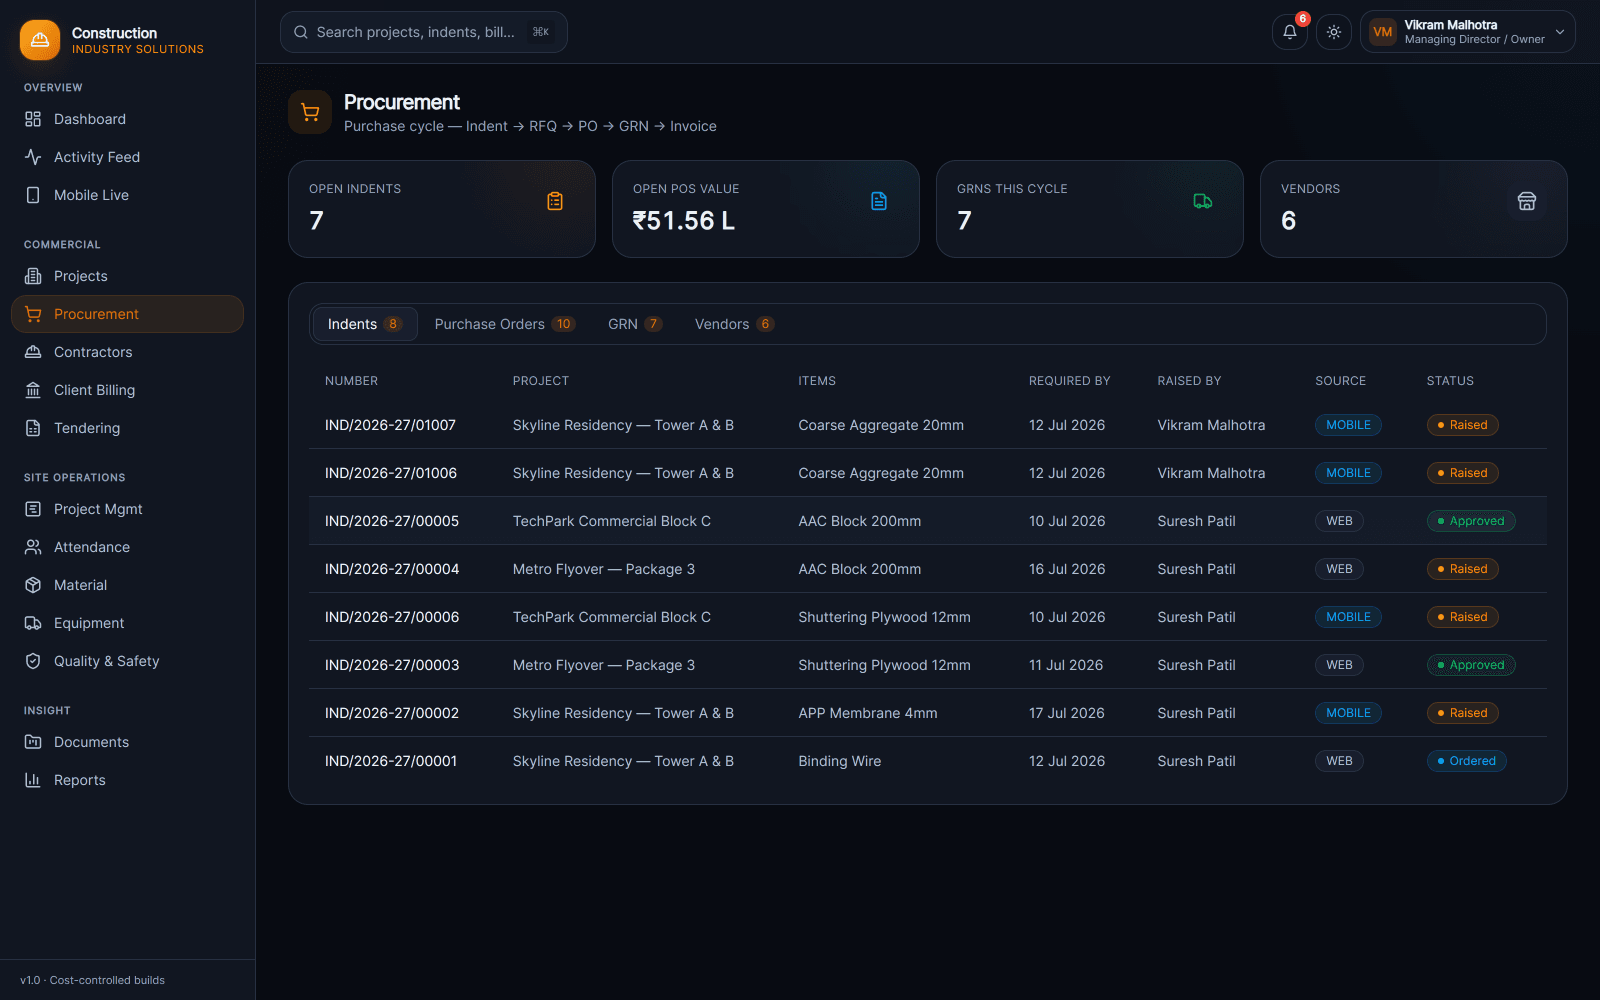Viewport: 1600px width, 1000px height.
Task: Click the 17 Jul 2026 required-by date
Action: coord(1066,713)
